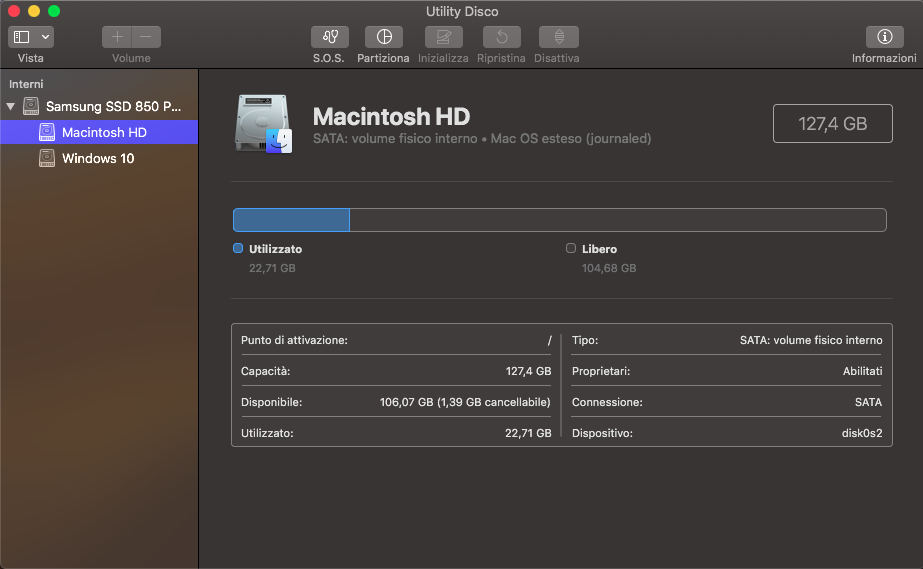This screenshot has width=923, height=569.
Task: Click the Interni sidebar section header
Action: coord(26,84)
